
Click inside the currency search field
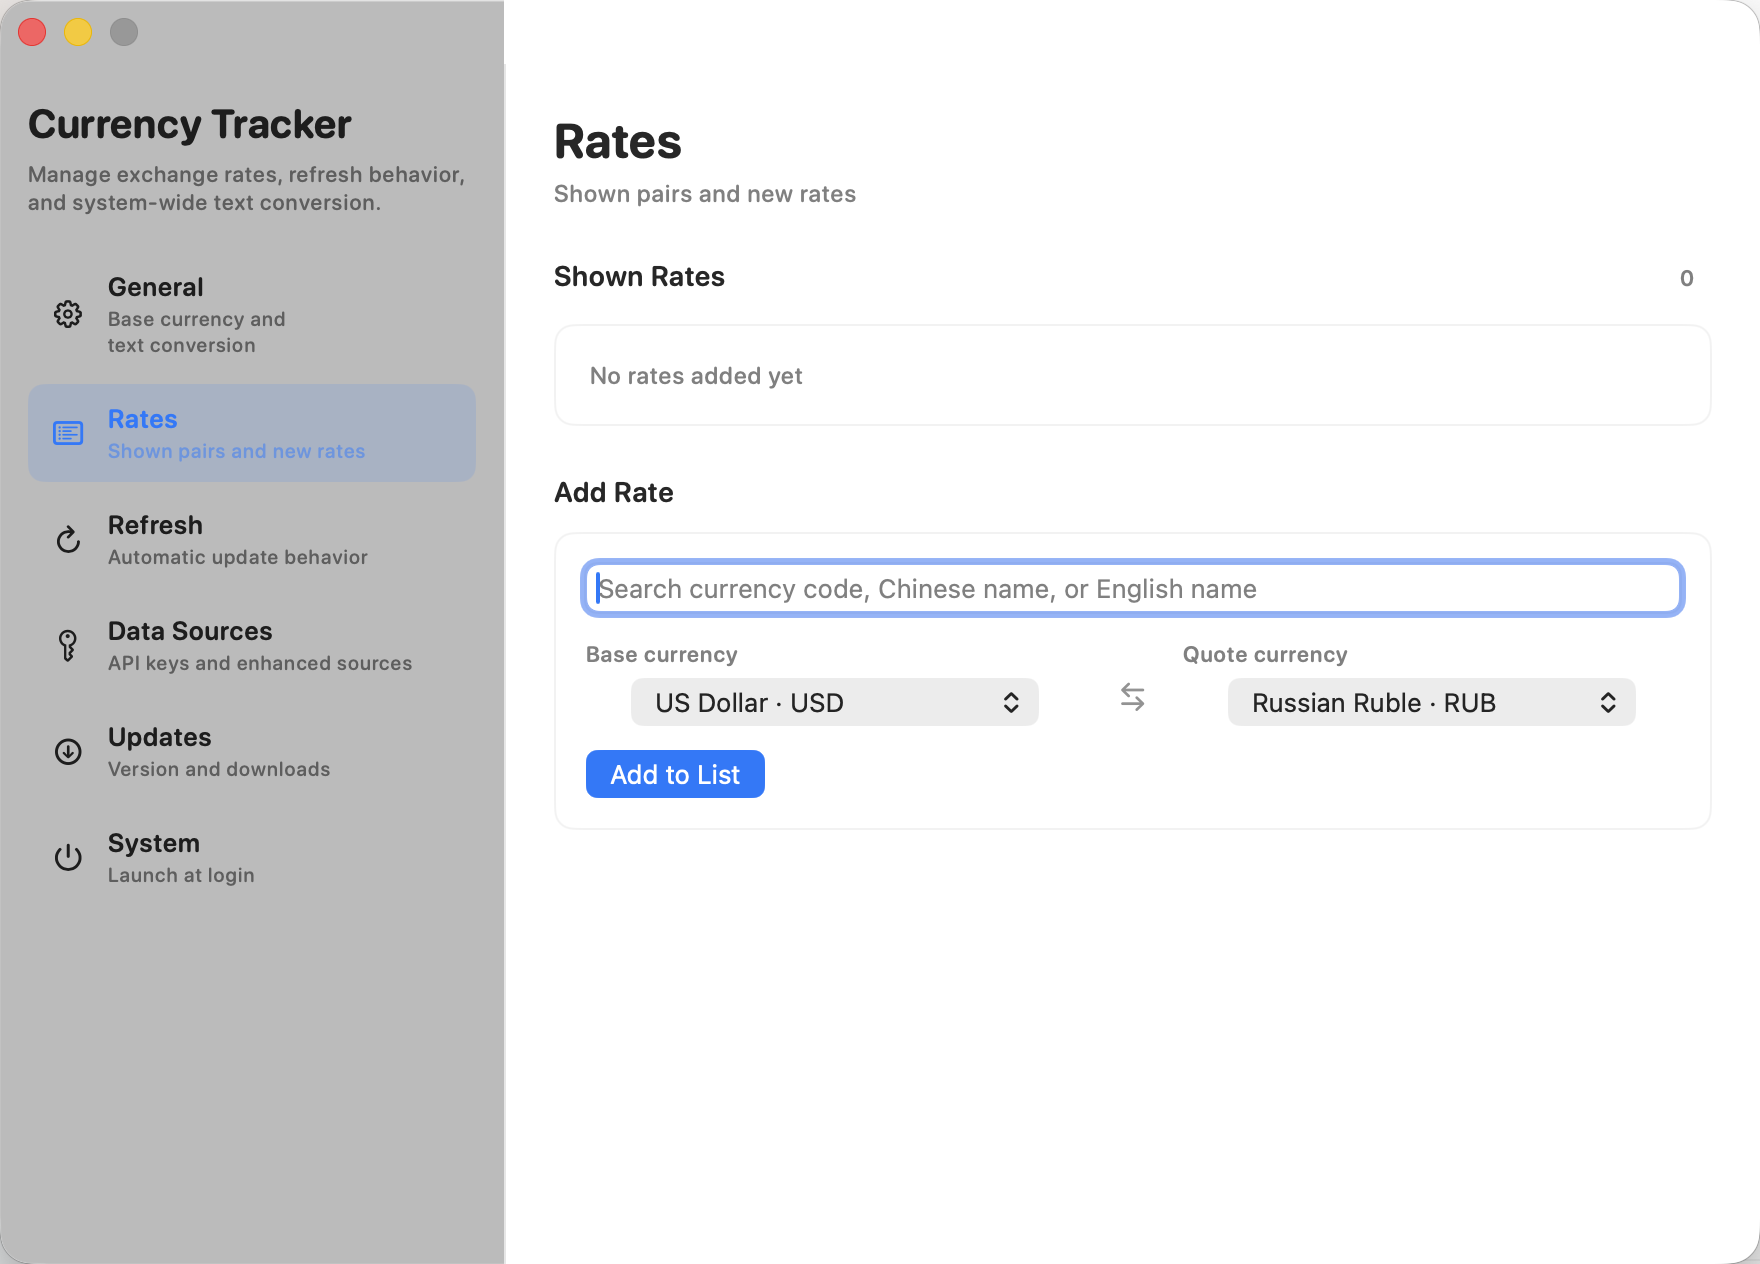(1130, 589)
